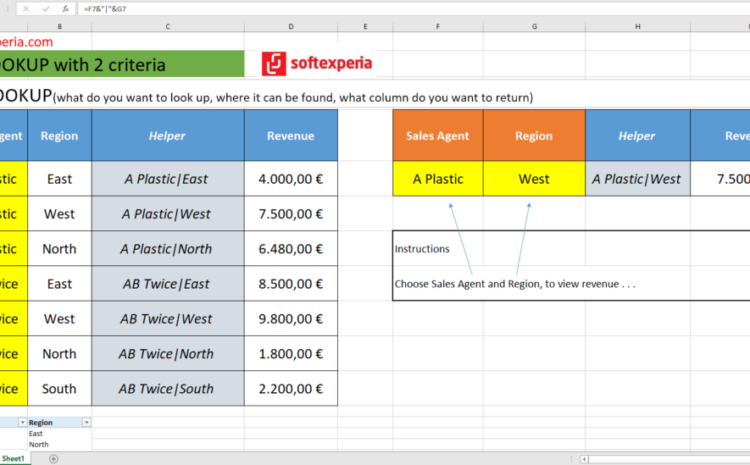Screen dimensions: 750x465
Task: Click the Instructions label text
Action: [x=422, y=249]
